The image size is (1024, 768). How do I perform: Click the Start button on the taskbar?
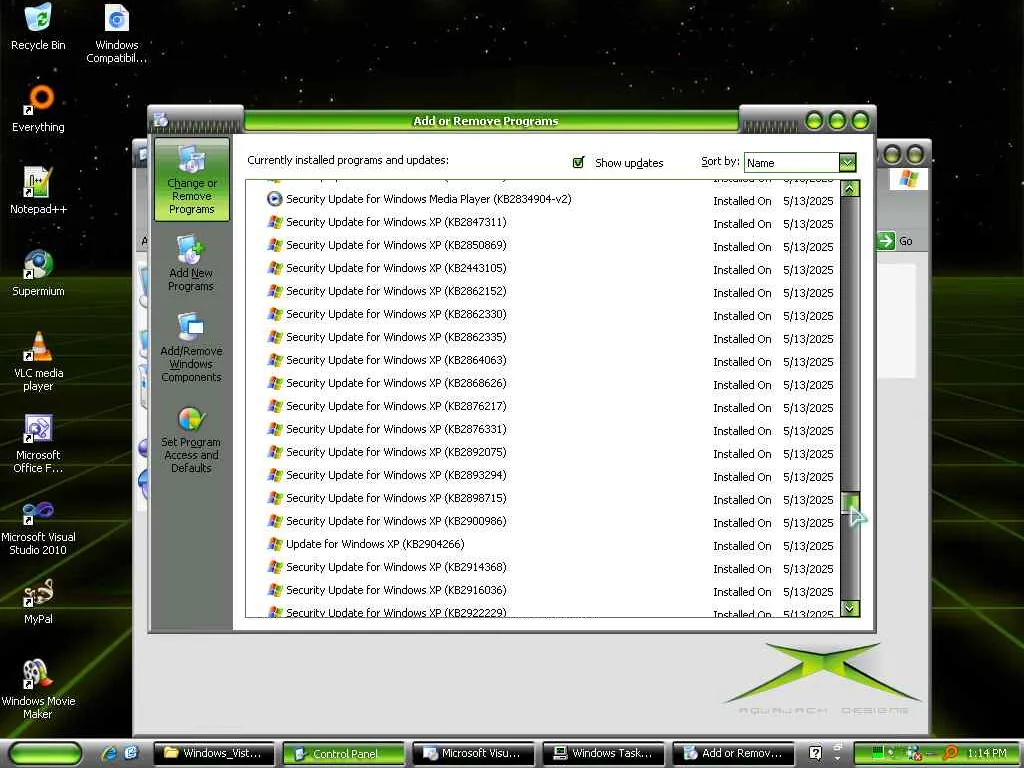pos(46,754)
